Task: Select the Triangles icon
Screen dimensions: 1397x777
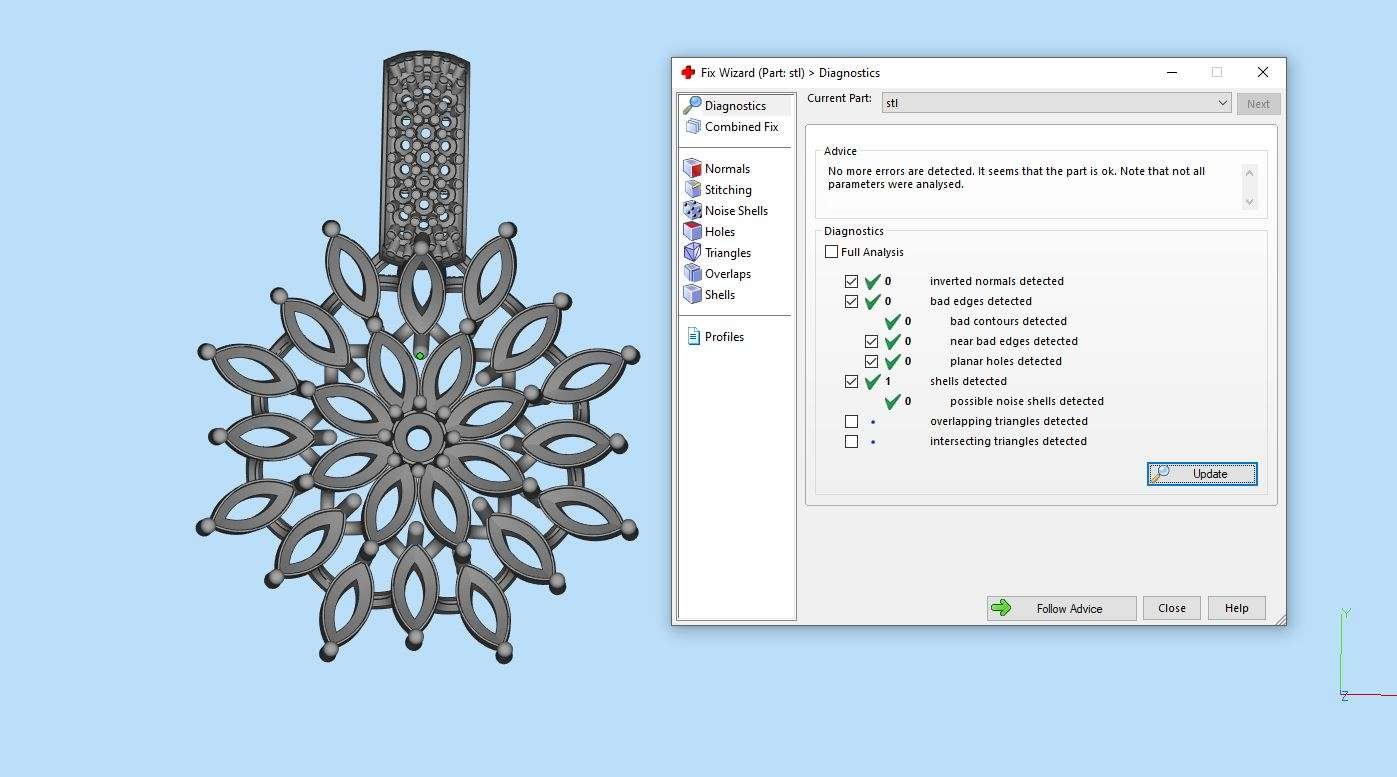Action: pyautogui.click(x=693, y=253)
